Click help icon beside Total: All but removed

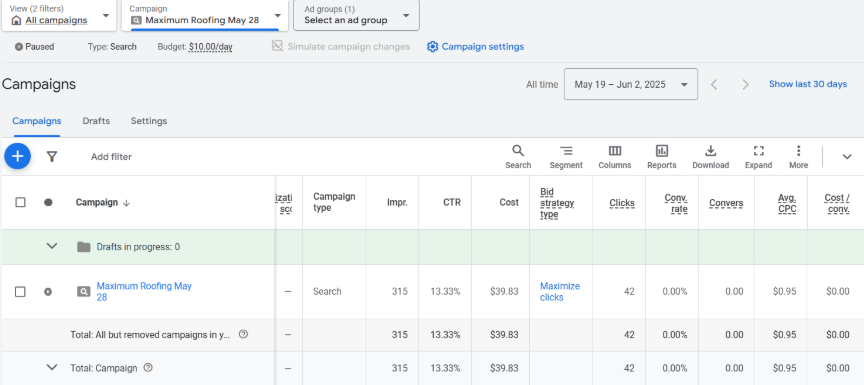point(243,334)
